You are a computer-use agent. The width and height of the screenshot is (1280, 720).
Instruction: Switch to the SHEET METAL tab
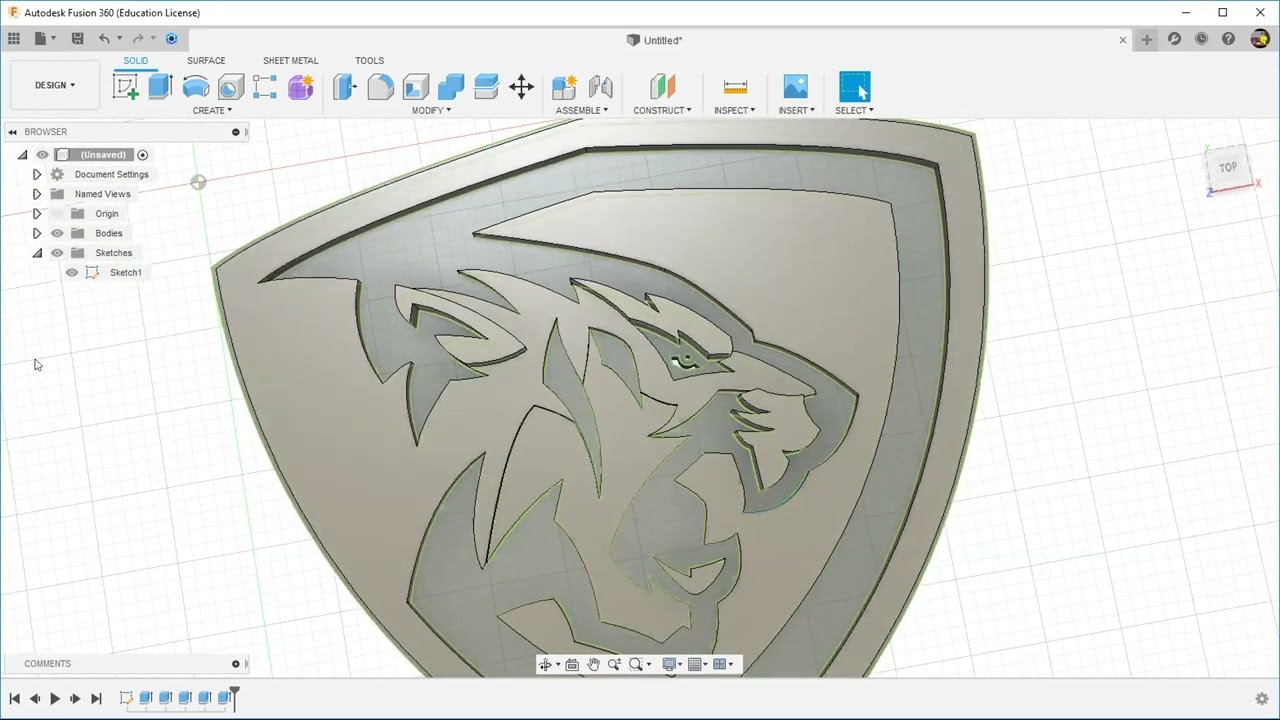tap(290, 60)
